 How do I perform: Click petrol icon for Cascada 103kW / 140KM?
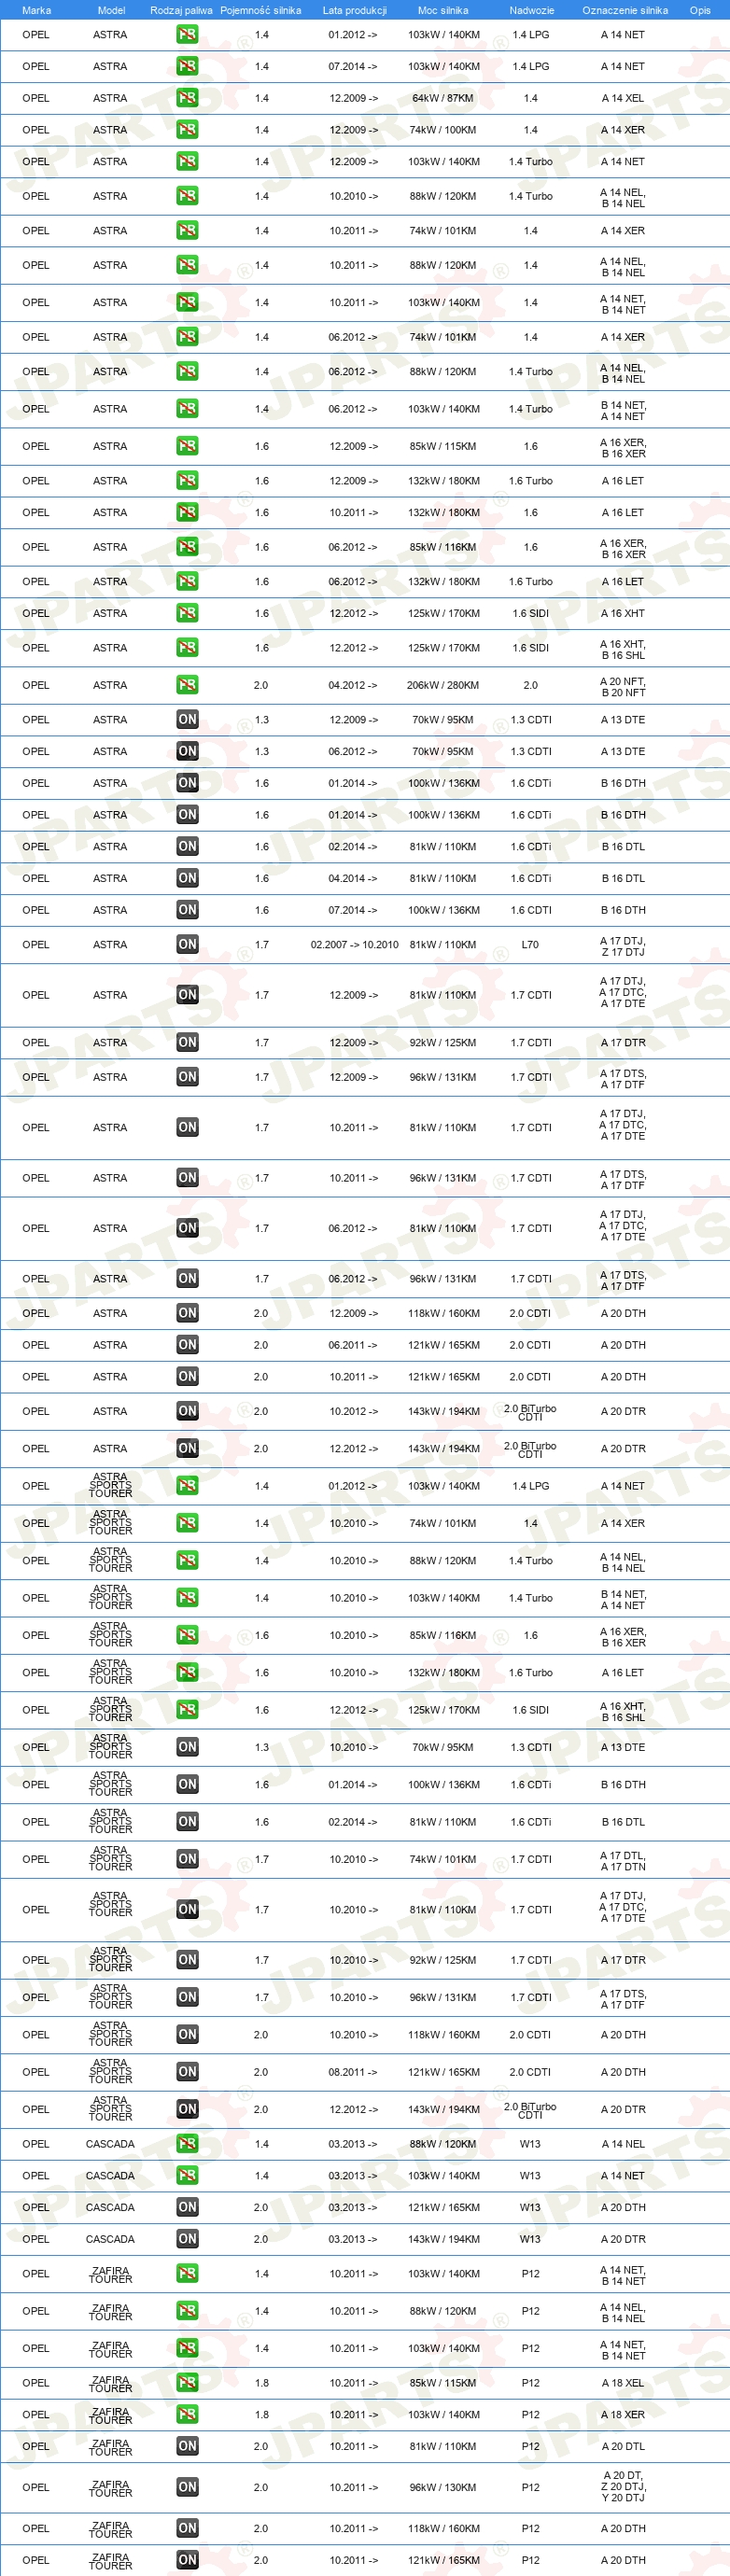point(187,2176)
